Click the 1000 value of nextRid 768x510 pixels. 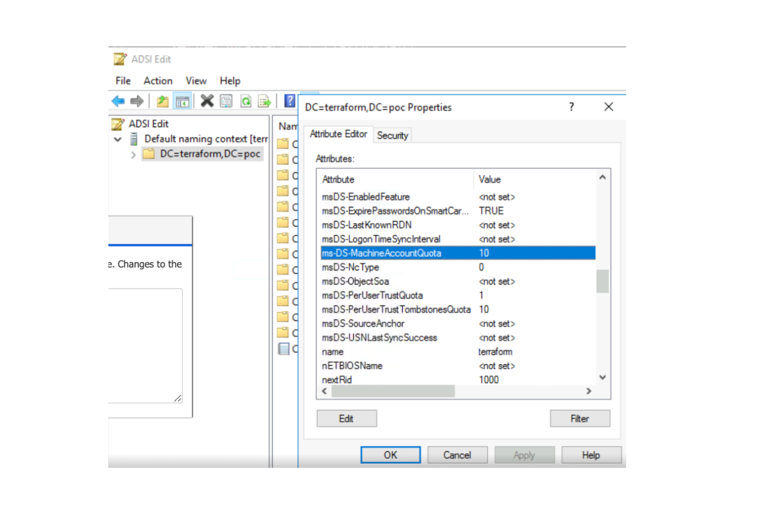489,380
